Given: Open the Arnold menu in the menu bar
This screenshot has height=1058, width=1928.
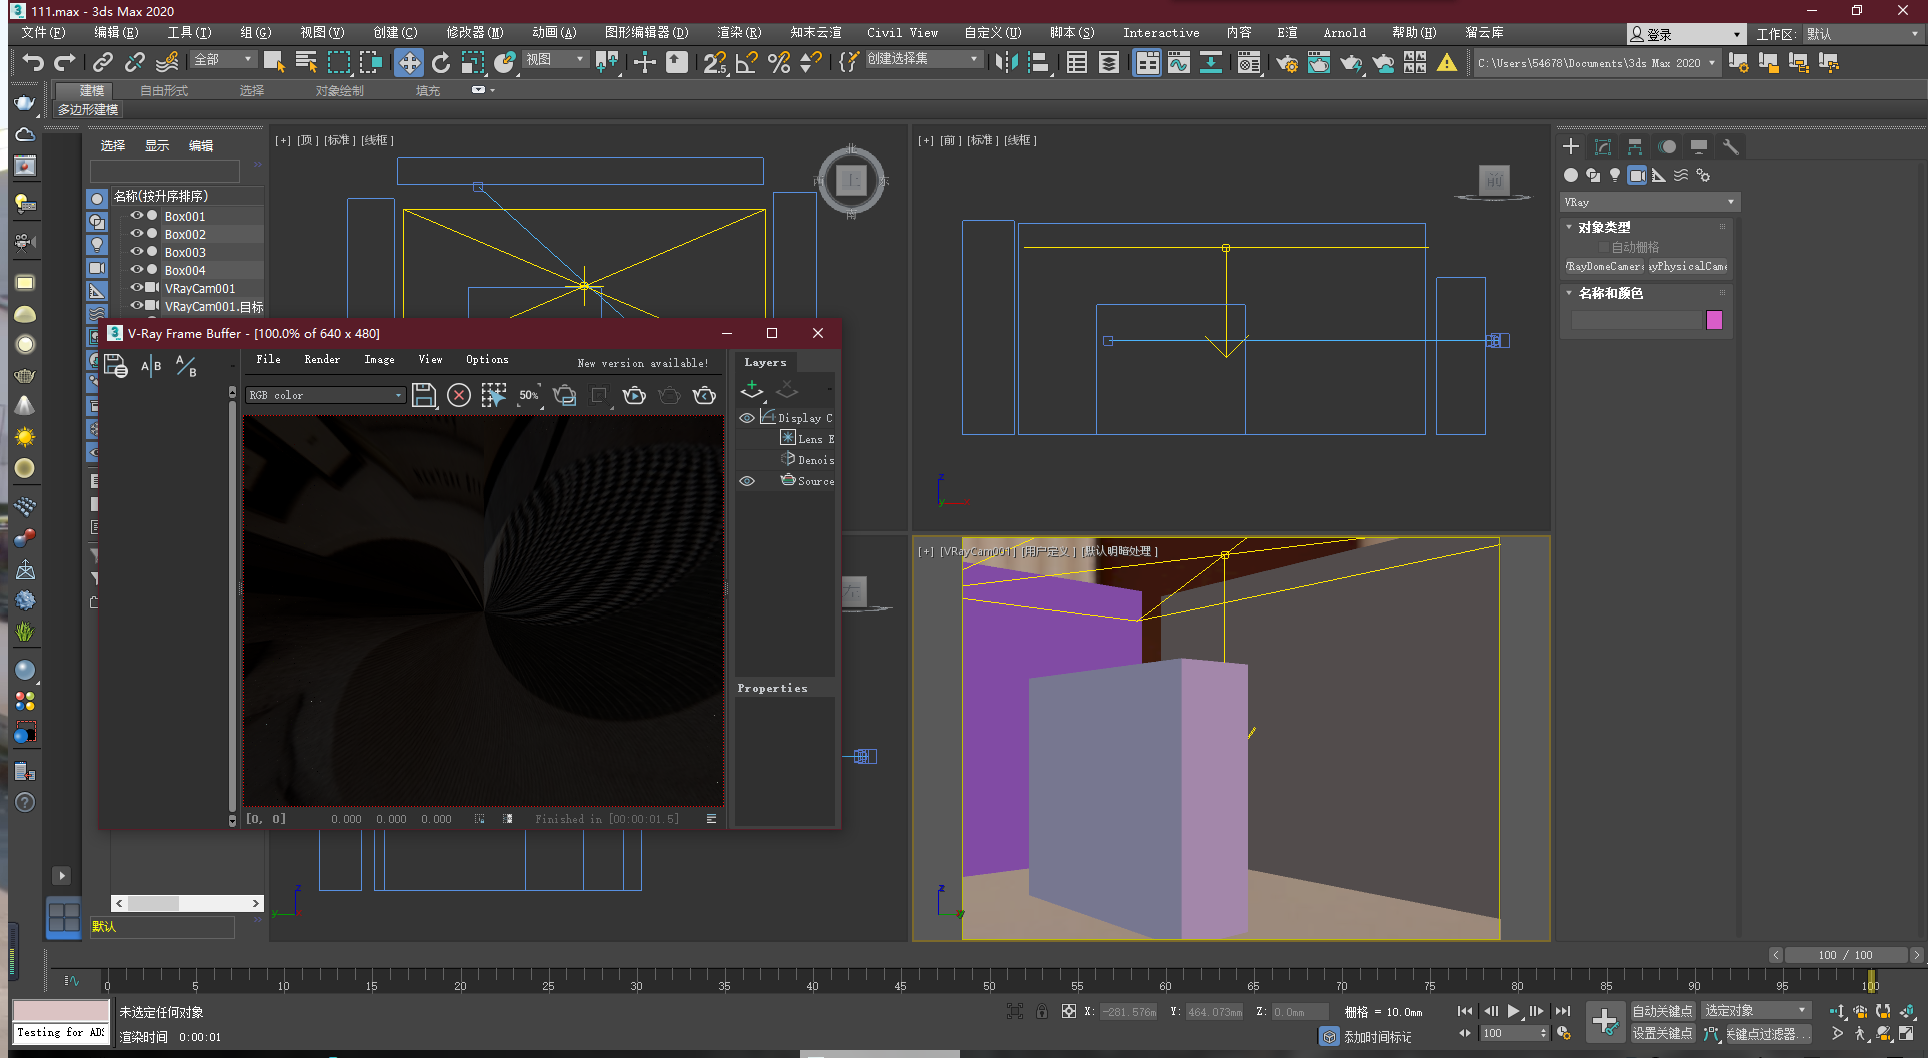Looking at the screenshot, I should coord(1344,32).
